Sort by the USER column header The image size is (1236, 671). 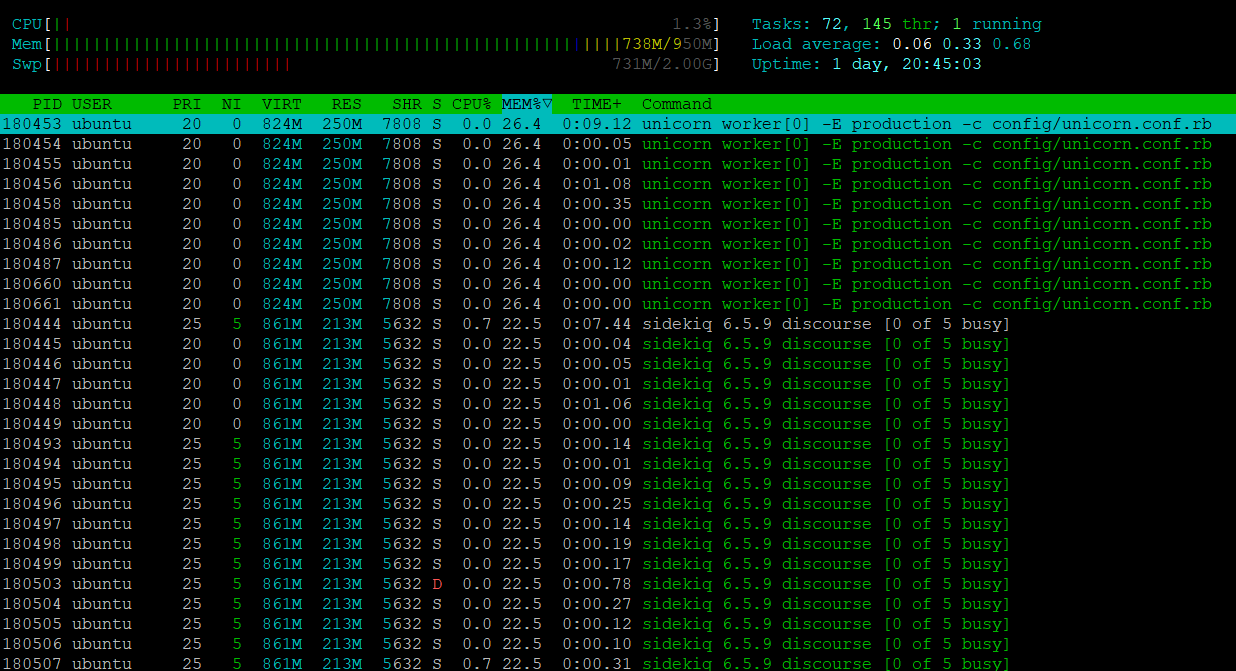click(92, 104)
